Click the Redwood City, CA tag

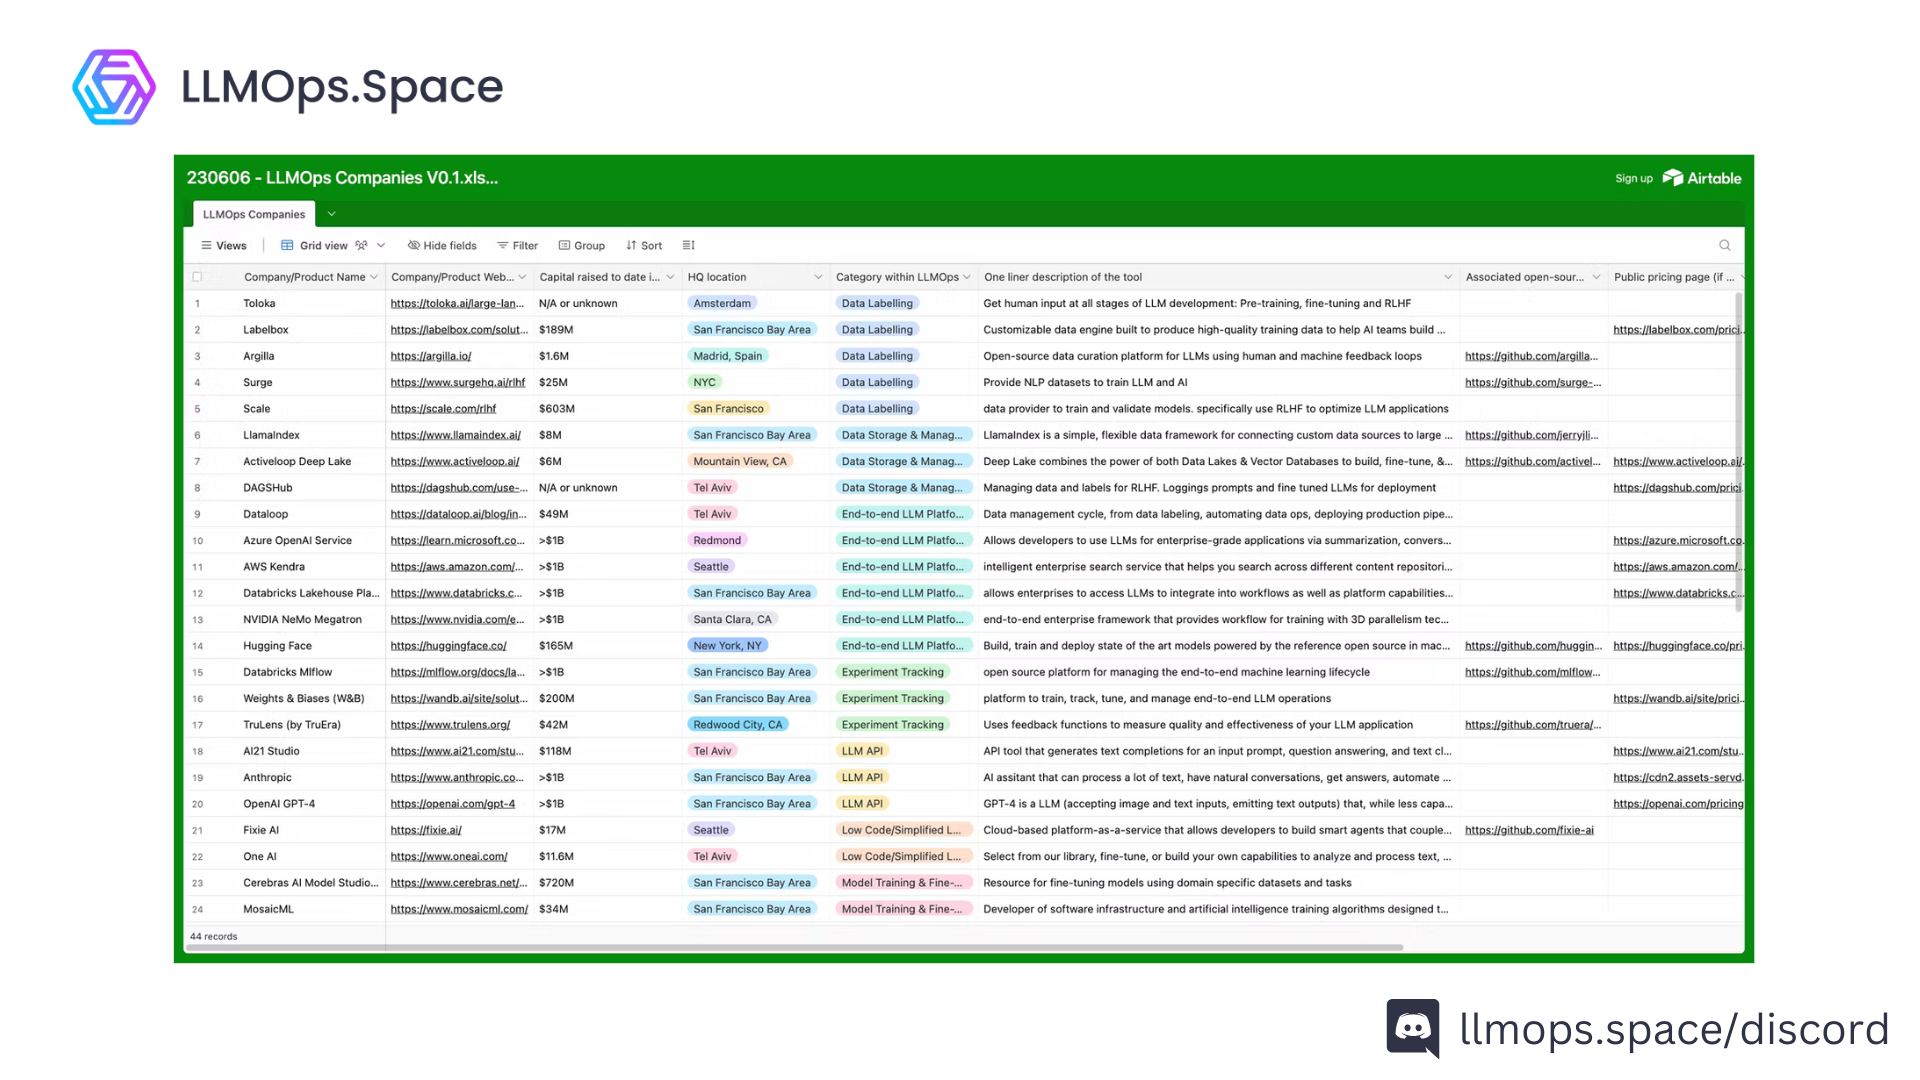(738, 725)
